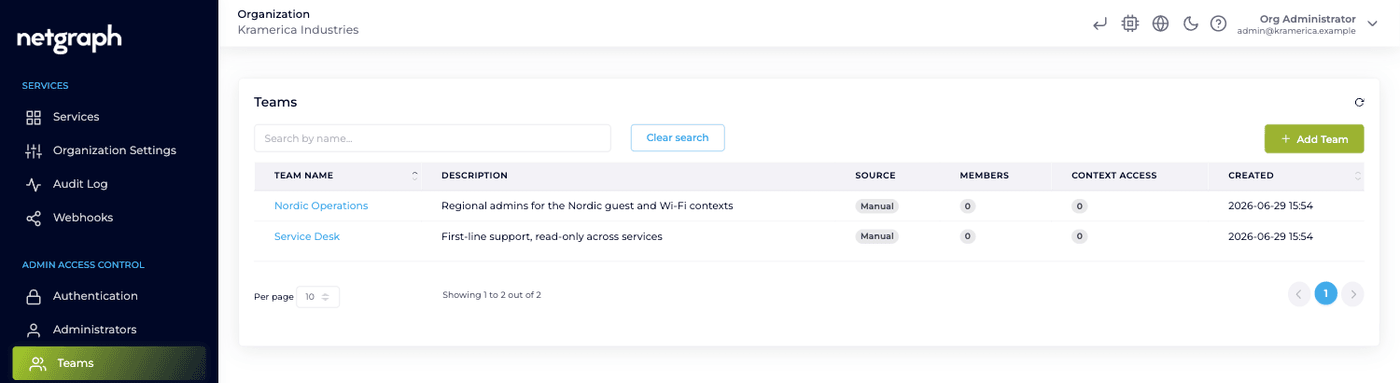Viewport: 1400px width, 383px height.
Task: Click the Clear search button
Action: pyautogui.click(x=677, y=138)
